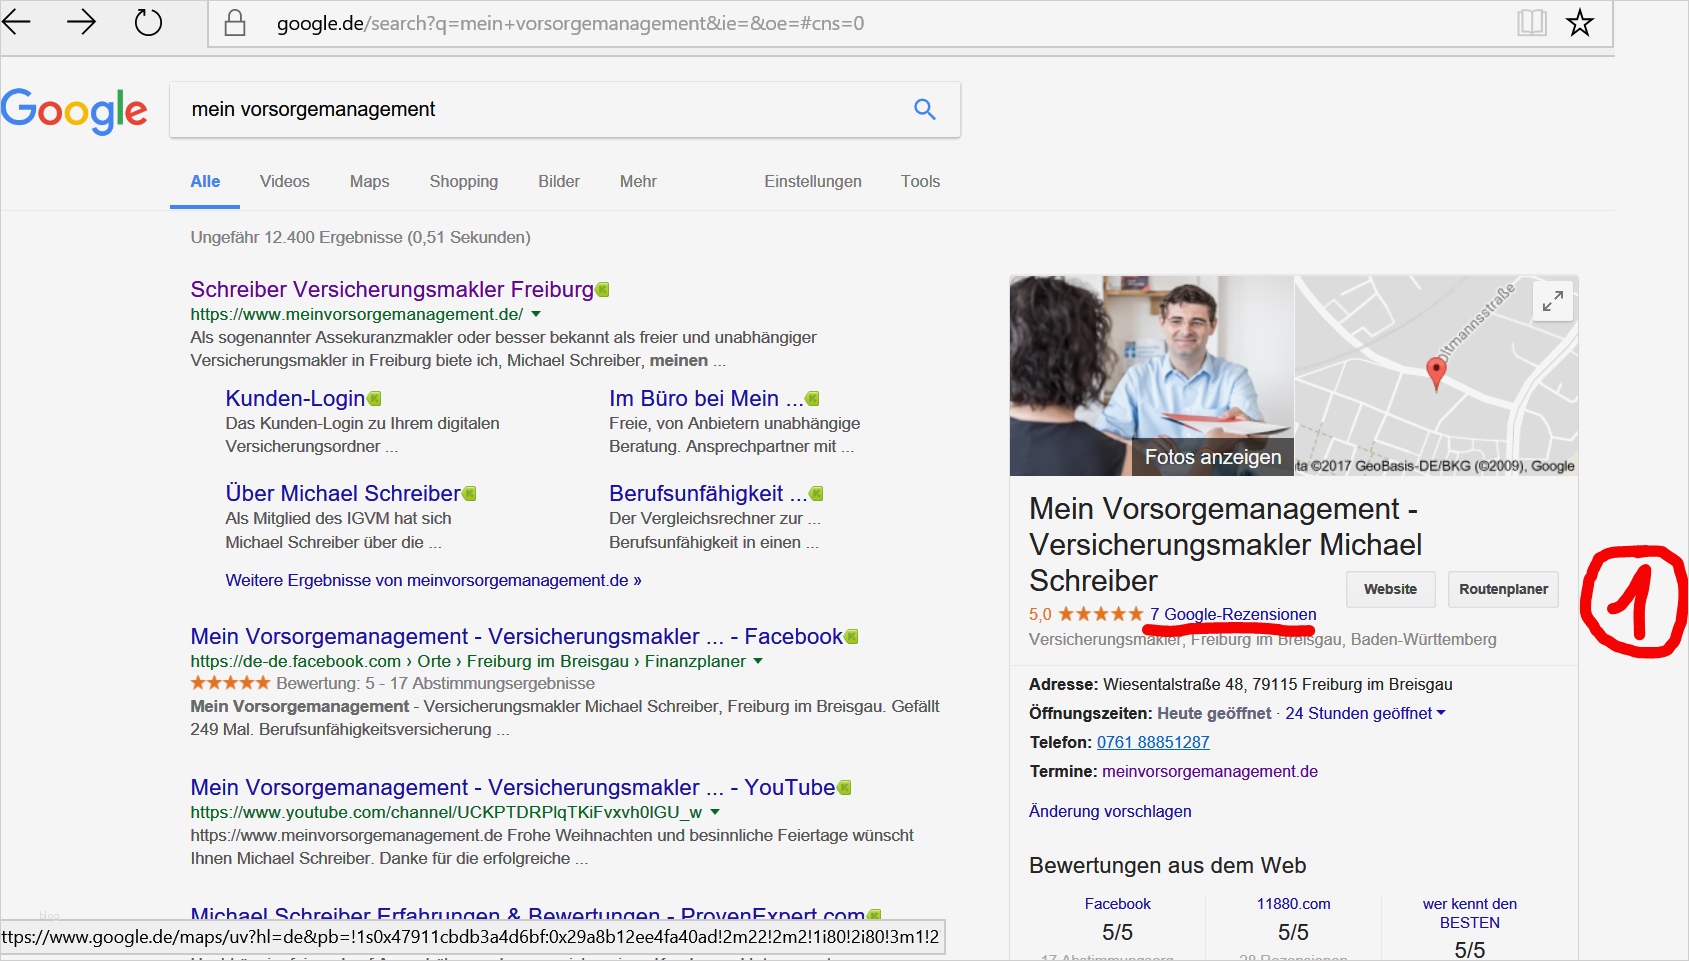Open the business photo thumbnail
The height and width of the screenshot is (961, 1689).
pyautogui.click(x=1152, y=376)
